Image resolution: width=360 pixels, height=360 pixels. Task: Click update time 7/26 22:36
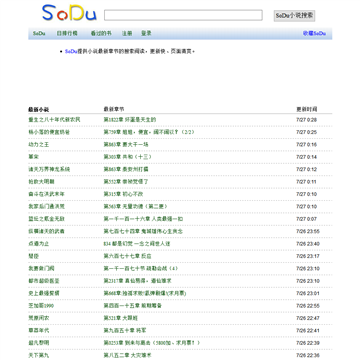pyautogui.click(x=308, y=355)
